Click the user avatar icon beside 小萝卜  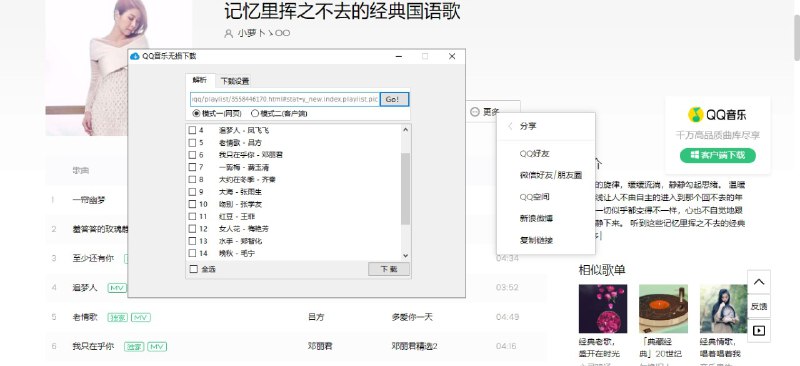pyautogui.click(x=228, y=33)
